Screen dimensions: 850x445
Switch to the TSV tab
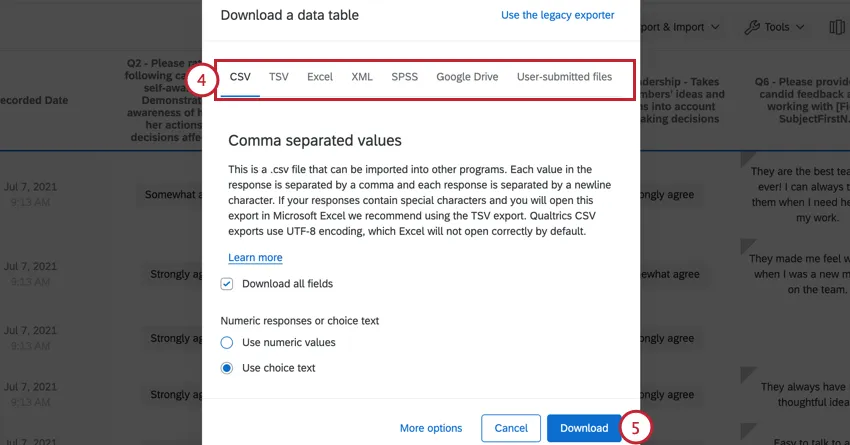pos(279,77)
